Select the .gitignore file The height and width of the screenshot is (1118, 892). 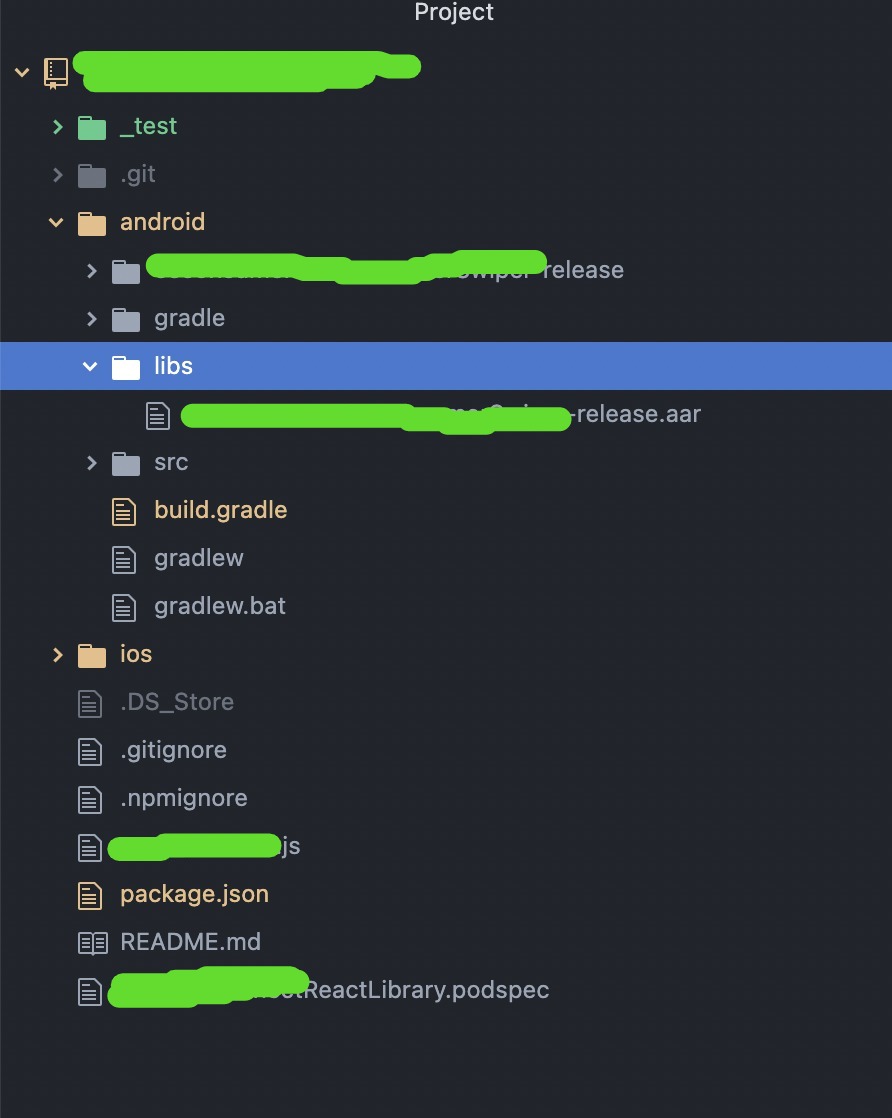pos(173,751)
